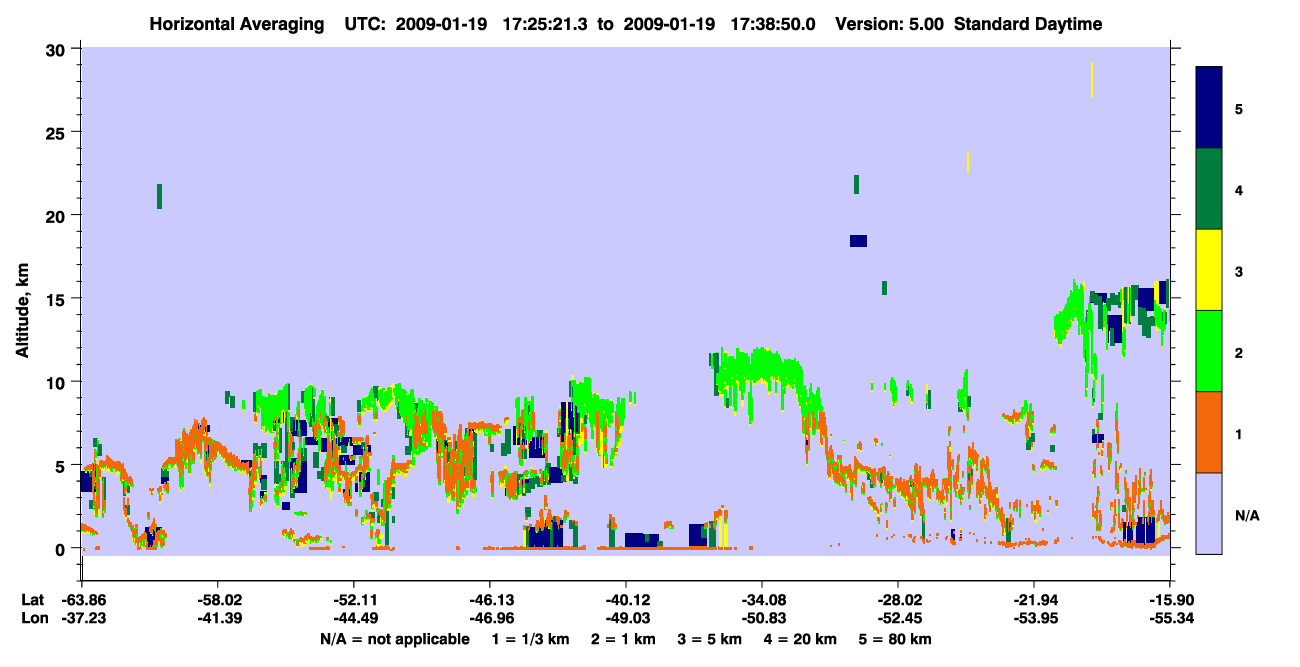This screenshot has height=667, width=1300.
Task: Click the '3 = 5 km' legend entry
Action: pyautogui.click(x=709, y=639)
